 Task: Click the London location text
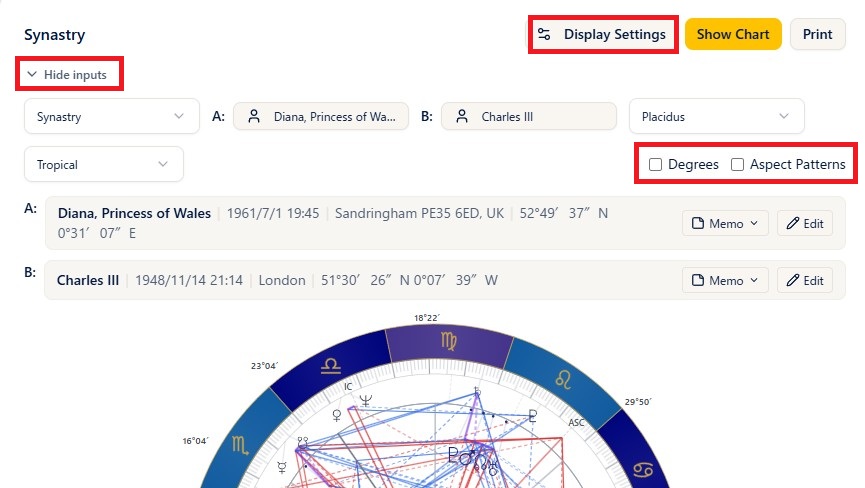(282, 280)
